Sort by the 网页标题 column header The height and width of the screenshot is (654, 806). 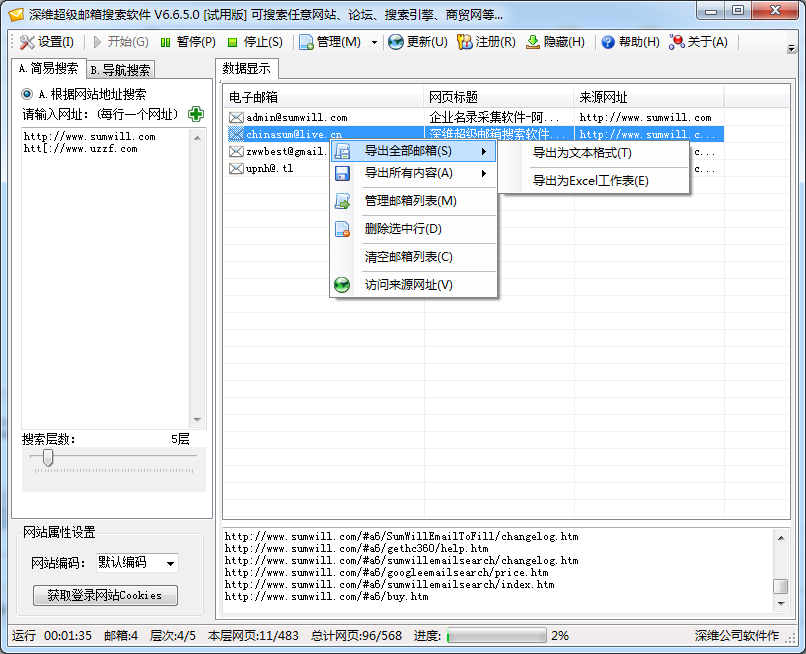pos(499,97)
